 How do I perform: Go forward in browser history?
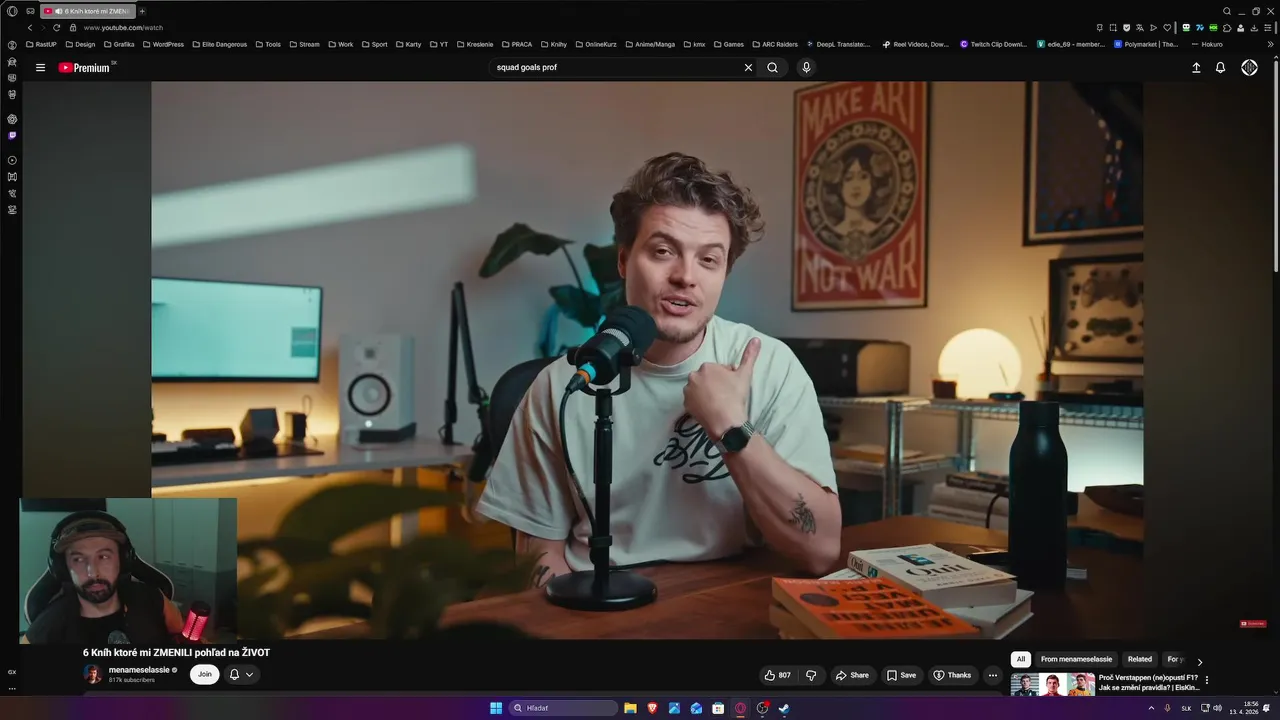[x=42, y=27]
